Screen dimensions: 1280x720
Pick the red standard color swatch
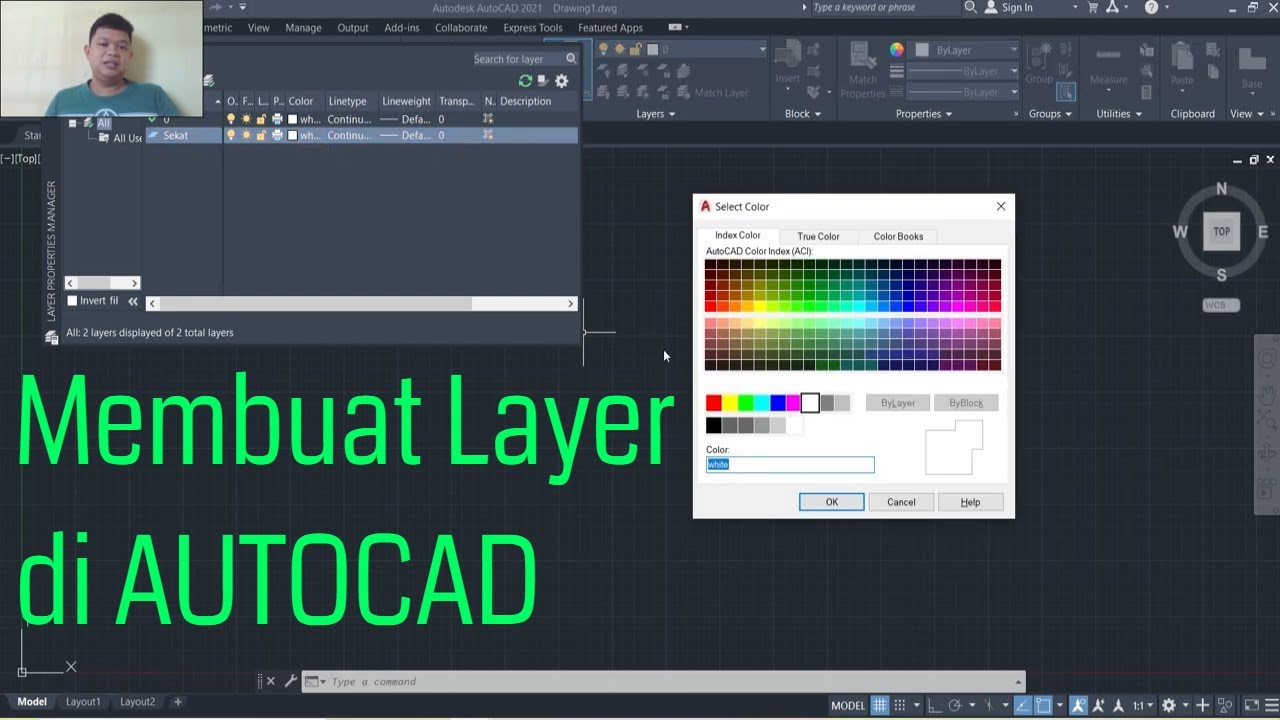pyautogui.click(x=714, y=403)
